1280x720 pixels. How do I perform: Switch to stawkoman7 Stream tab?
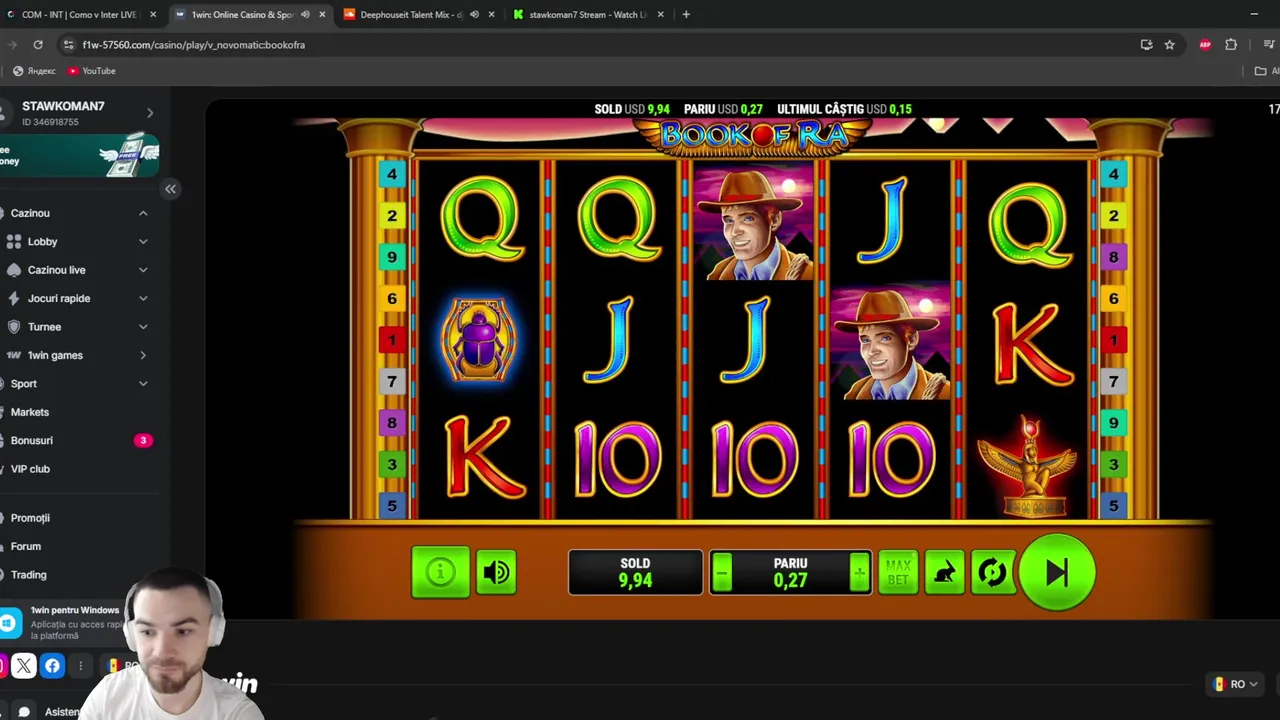587,14
